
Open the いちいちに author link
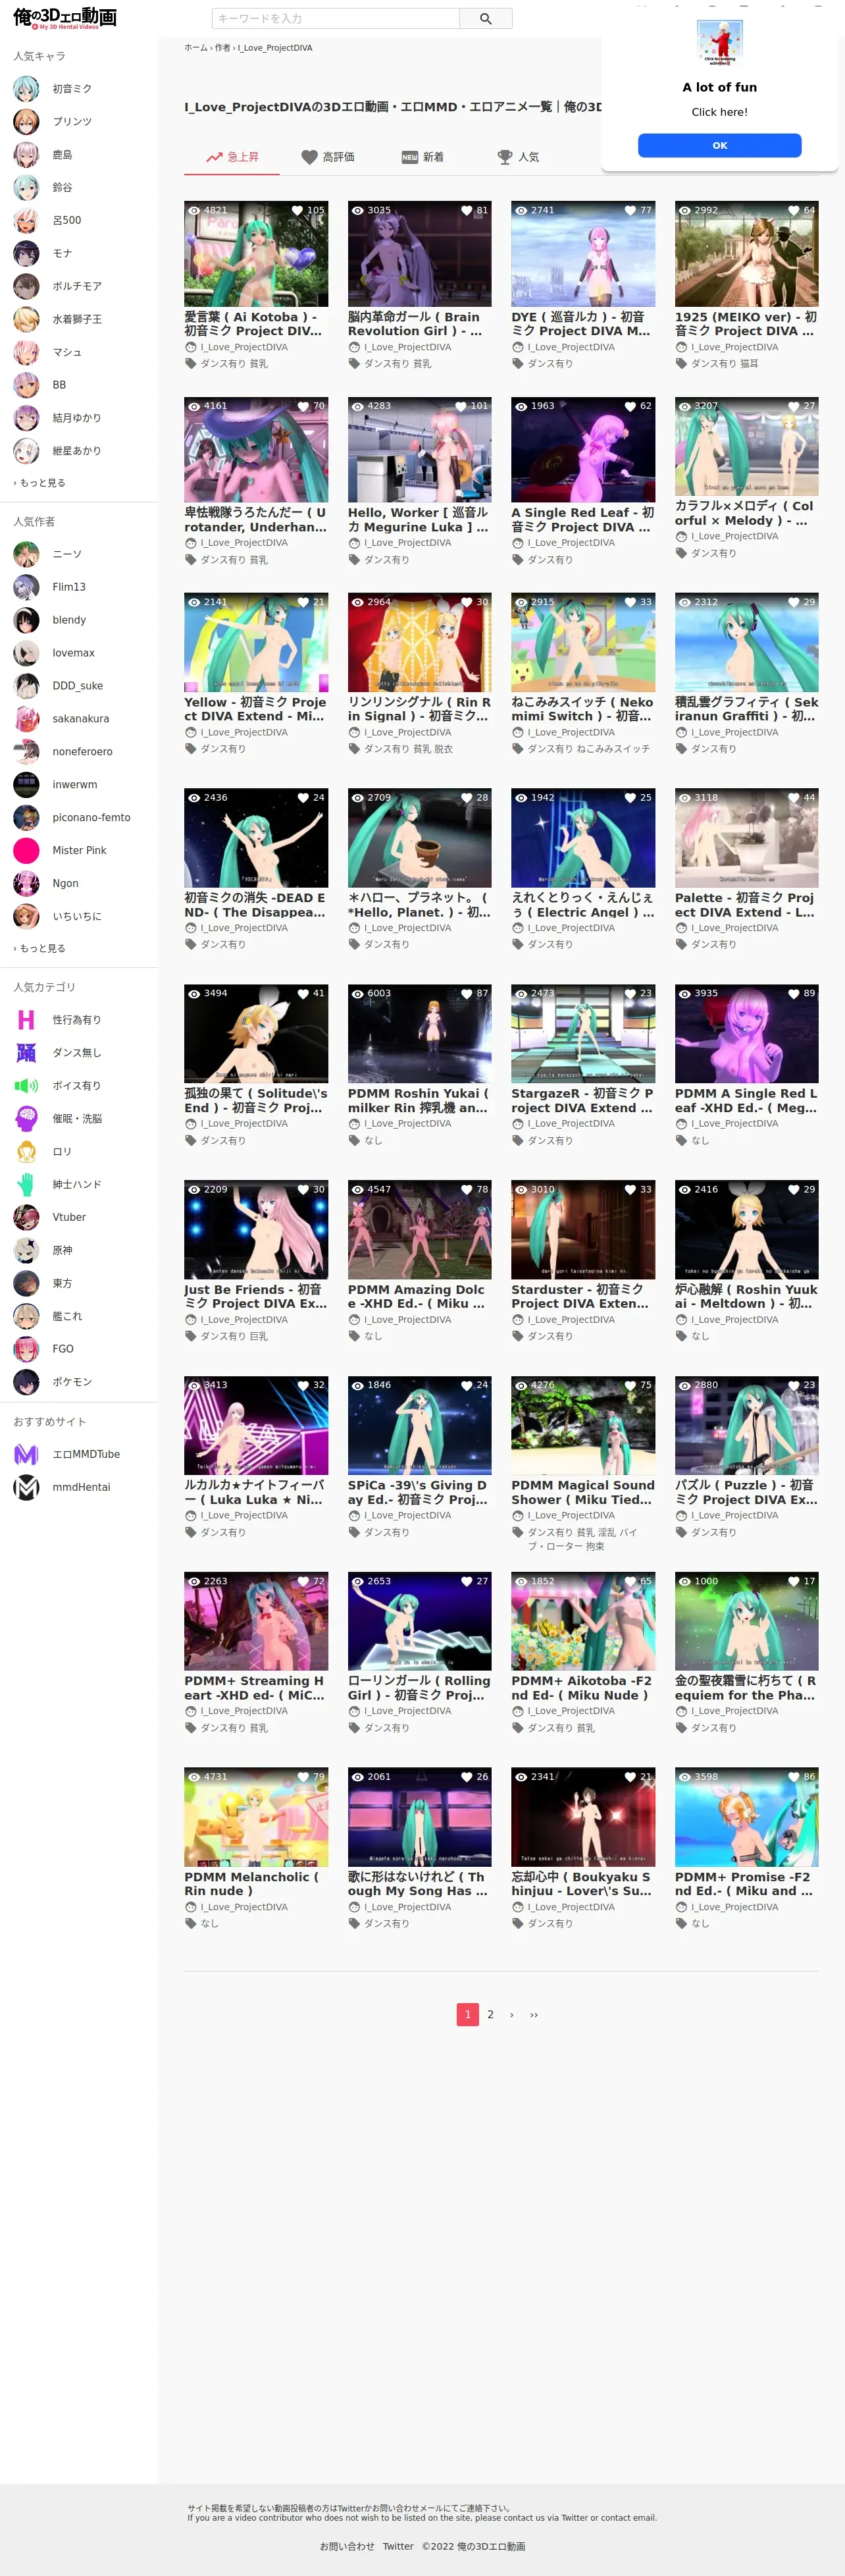(x=77, y=917)
